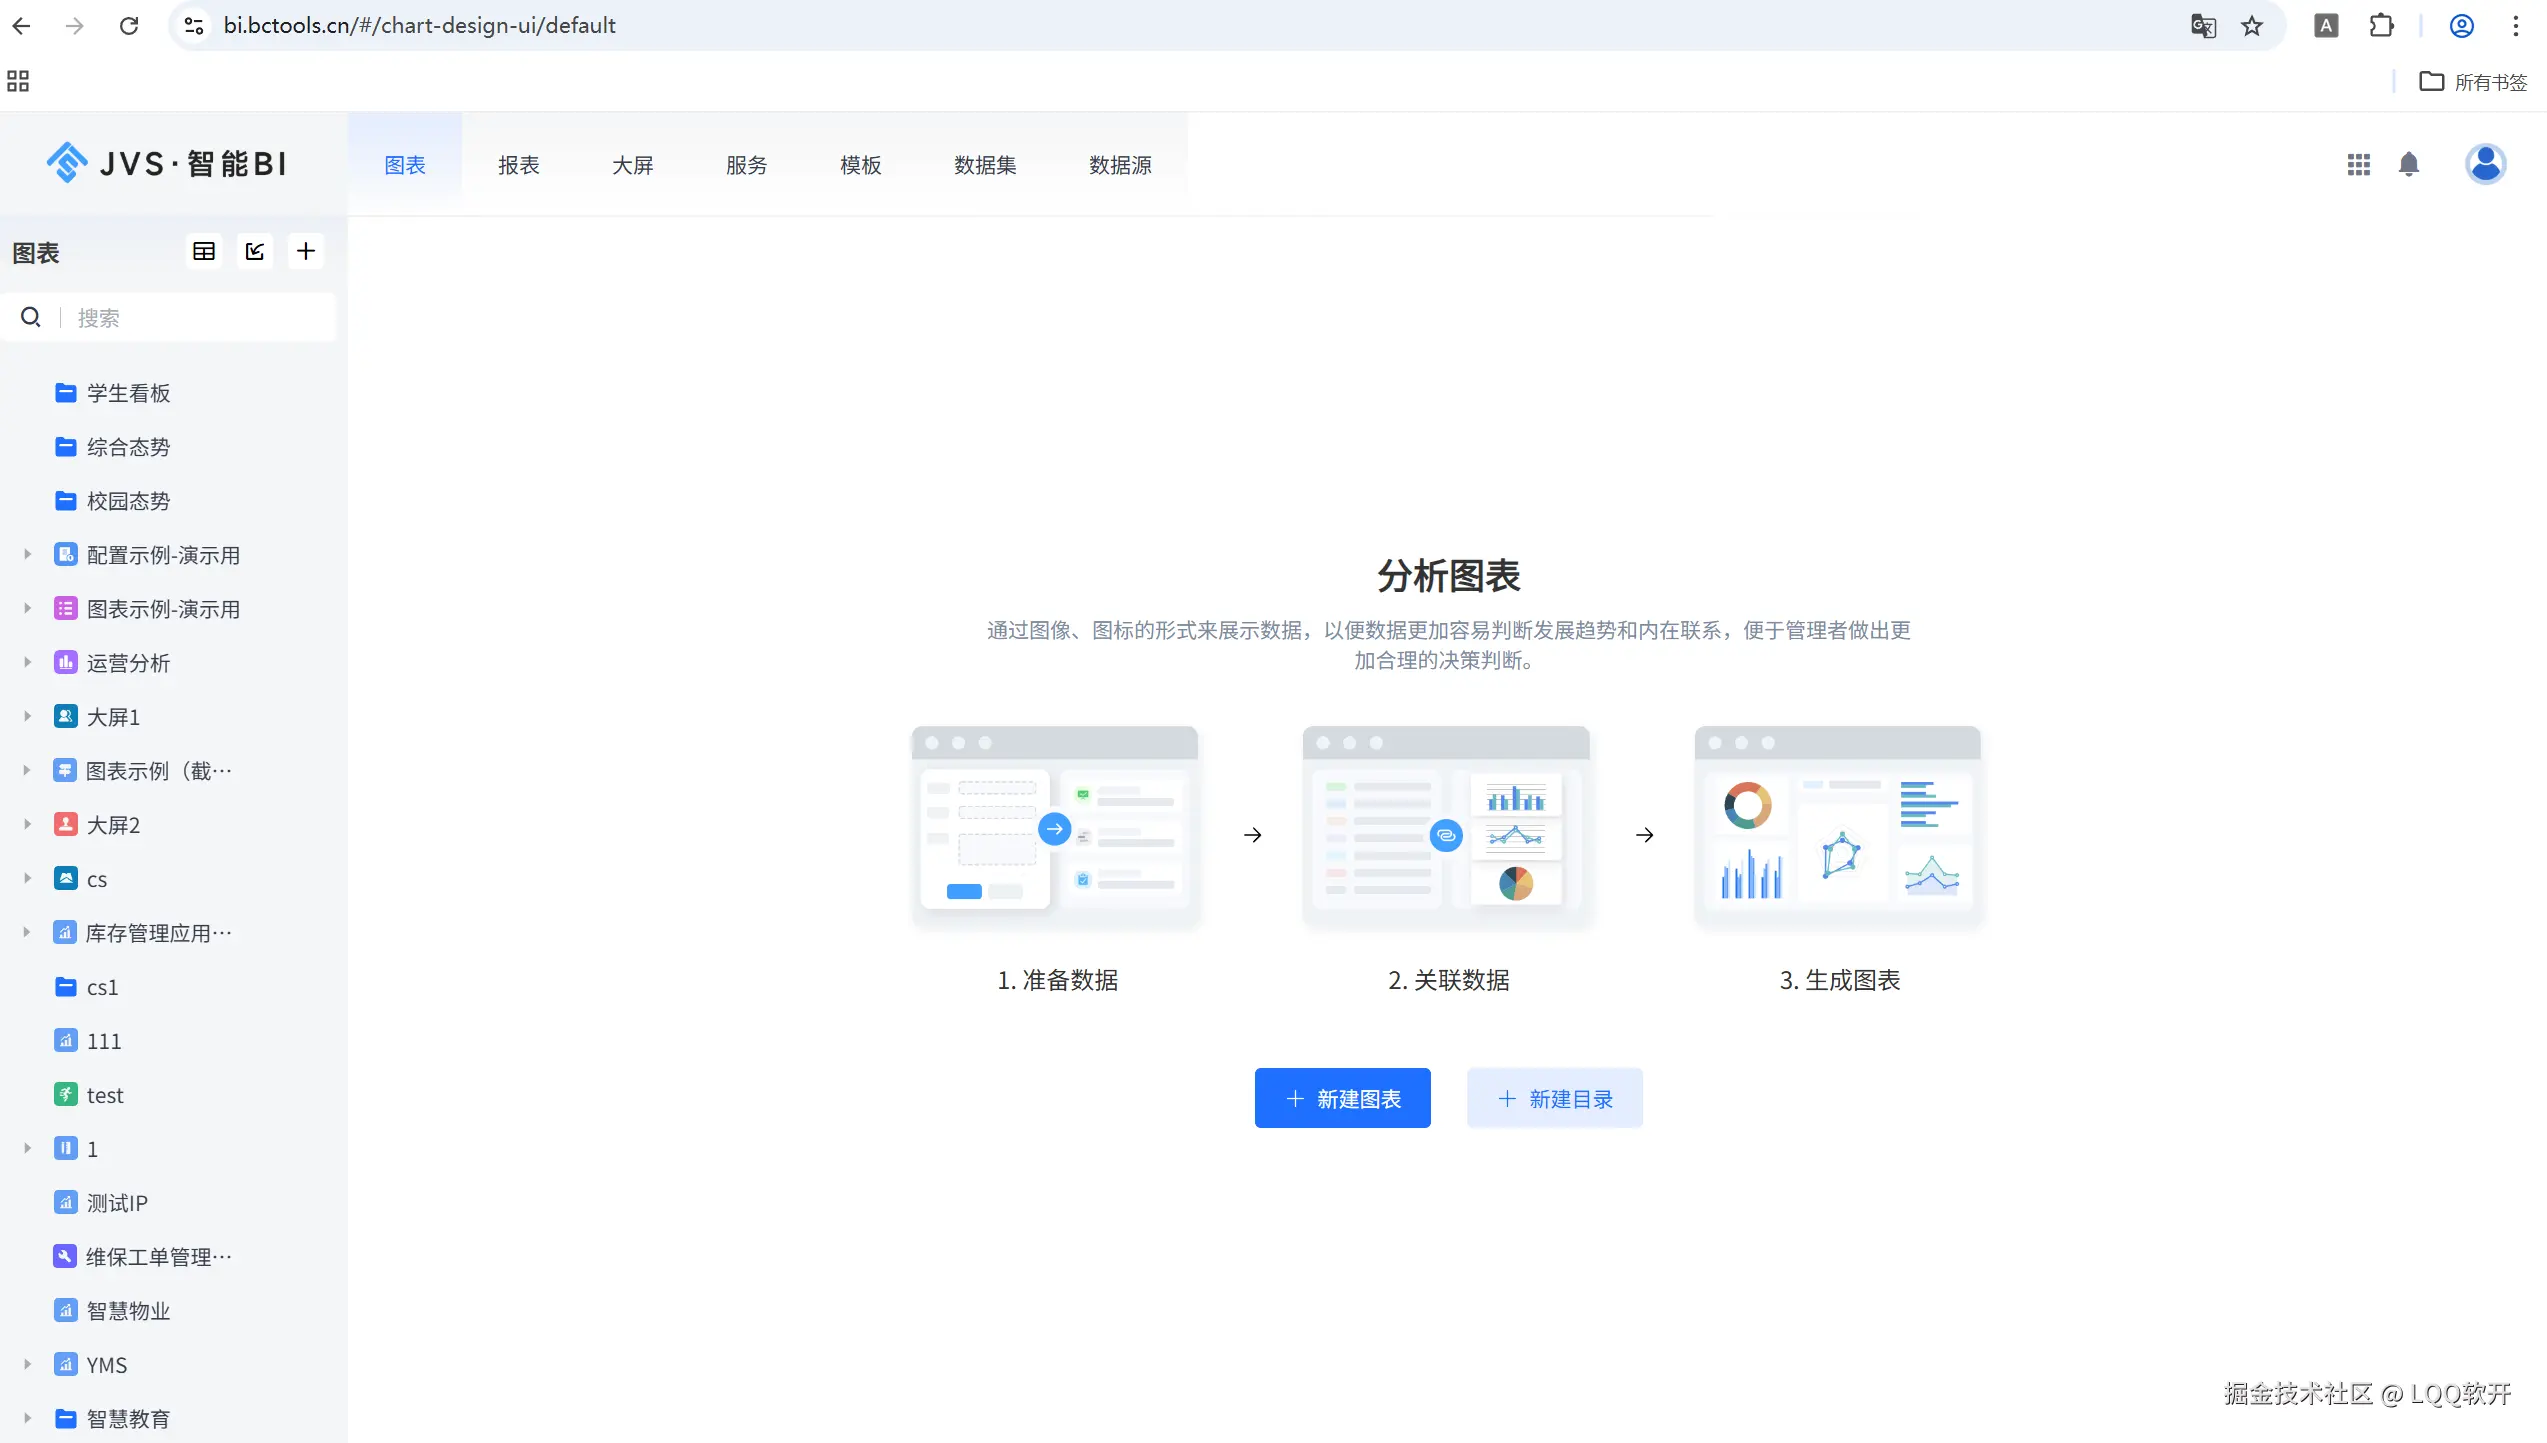Click the 新建目录 button
Viewport: 2547px width, 1443px height.
coord(1554,1098)
